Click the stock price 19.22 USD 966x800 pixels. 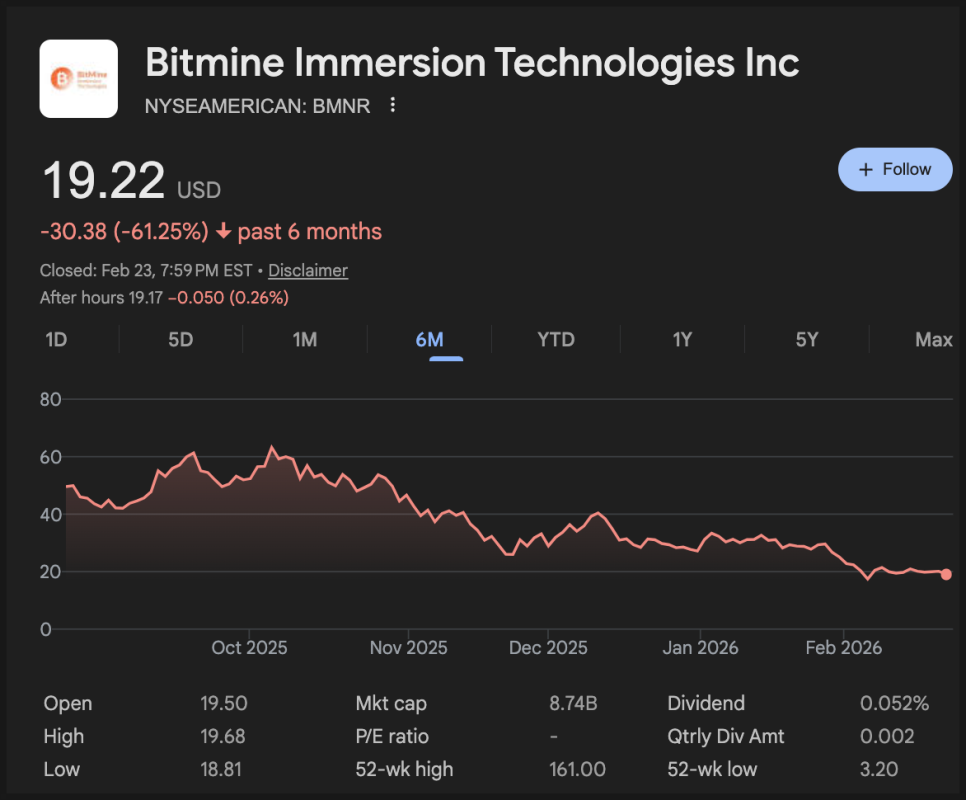[104, 182]
